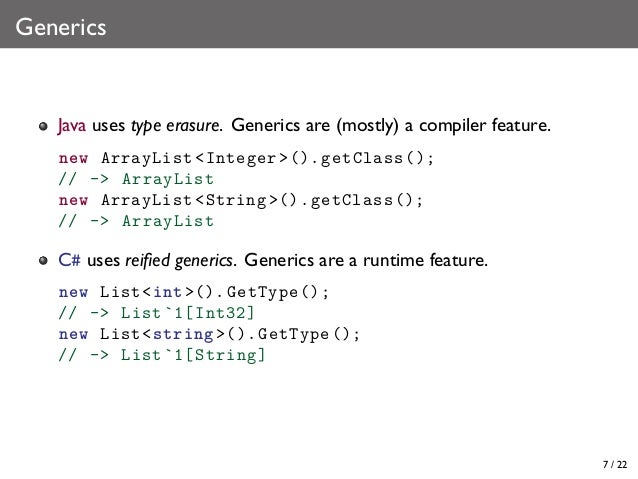Click the first ArrayList comment line

pyautogui.click(x=136, y=179)
